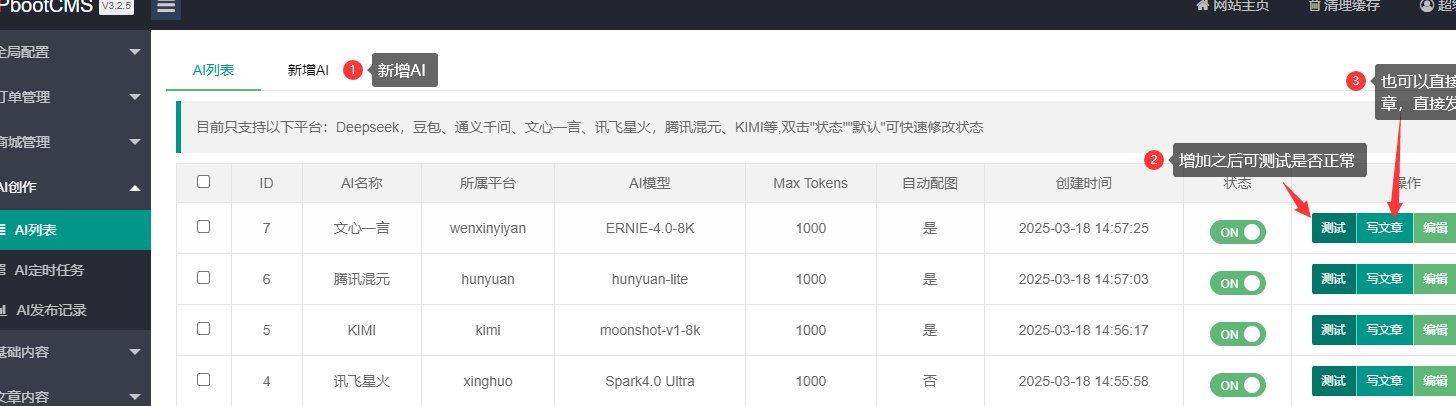Click 编辑 button for 讯飞星火 row
The height and width of the screenshot is (406, 1456).
pos(1434,380)
